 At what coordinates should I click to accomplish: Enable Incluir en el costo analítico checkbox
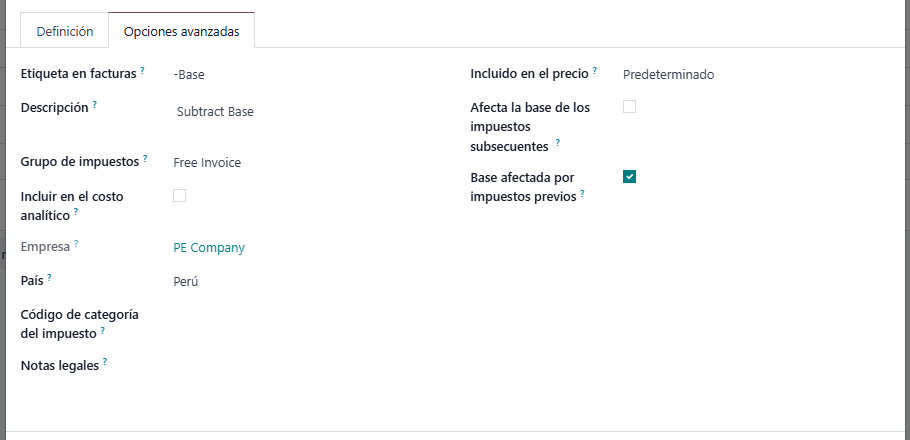(x=179, y=196)
